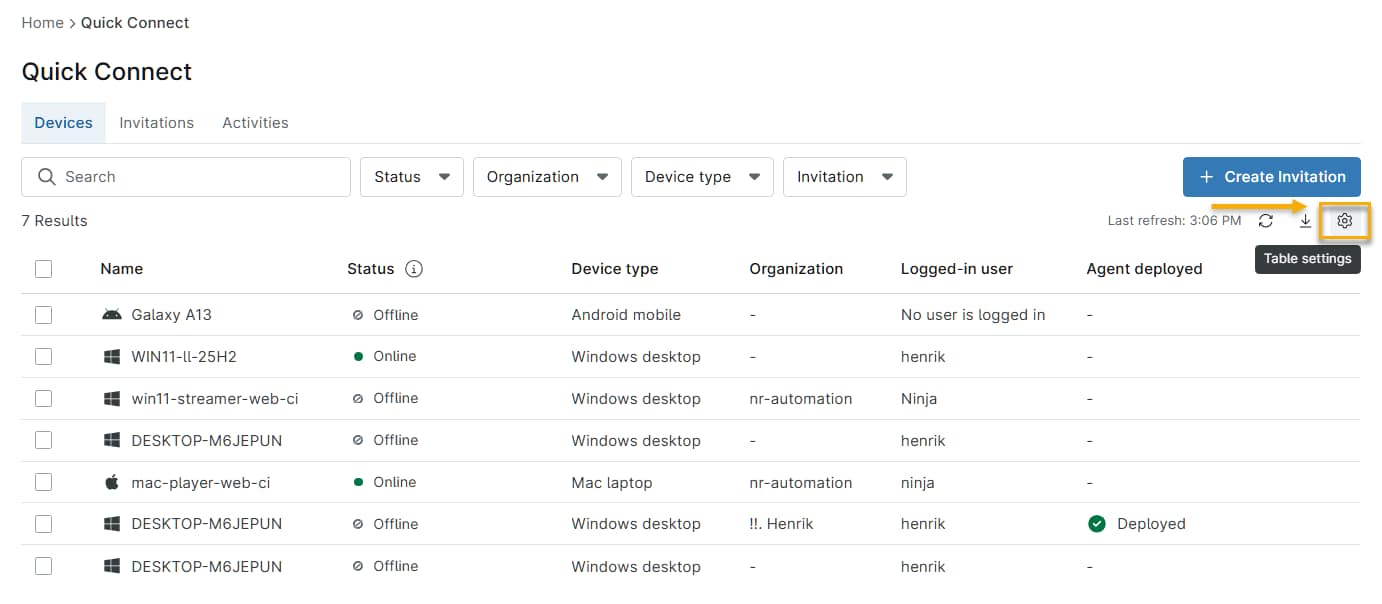Click inside the Search input field
Screen dimensions: 1382x604
(186, 177)
